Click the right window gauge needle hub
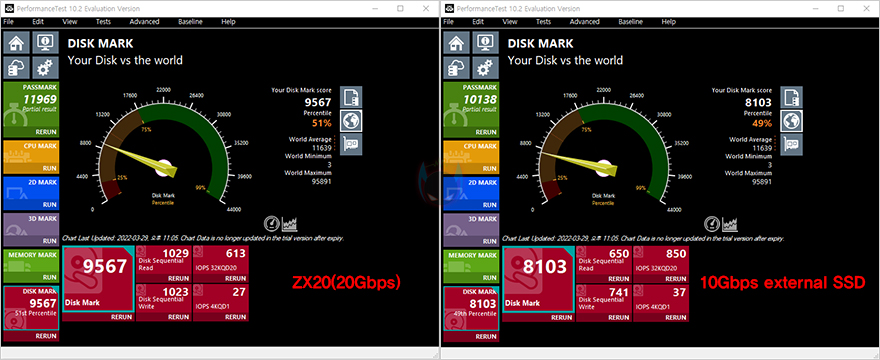Image resolution: width=880 pixels, height=360 pixels. tap(604, 167)
